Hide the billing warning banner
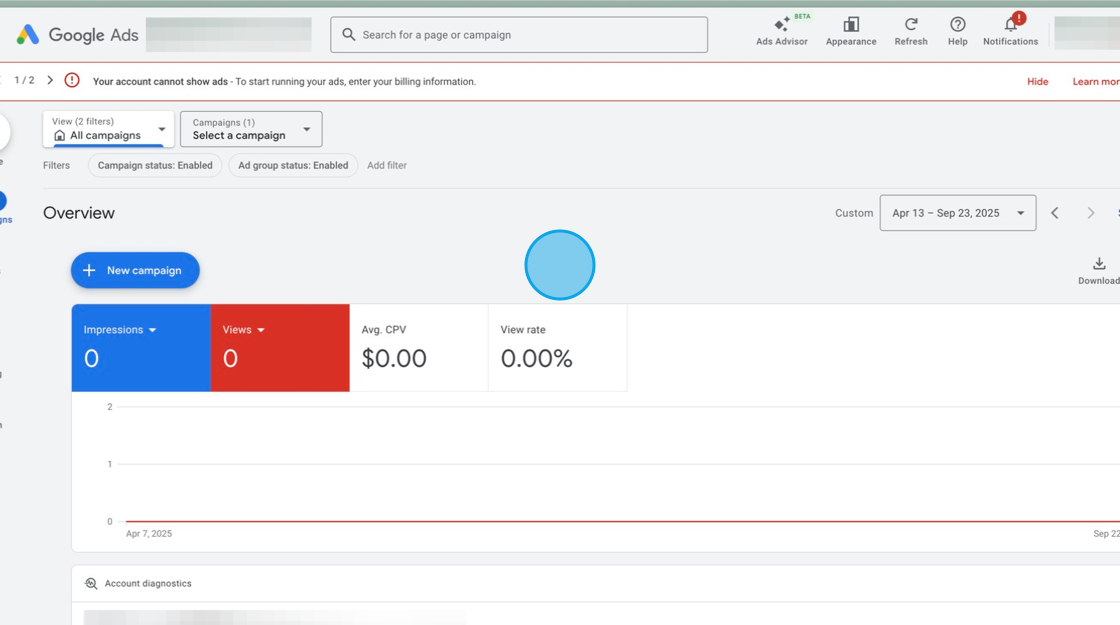Viewport: 1120px width, 625px height. point(1037,81)
